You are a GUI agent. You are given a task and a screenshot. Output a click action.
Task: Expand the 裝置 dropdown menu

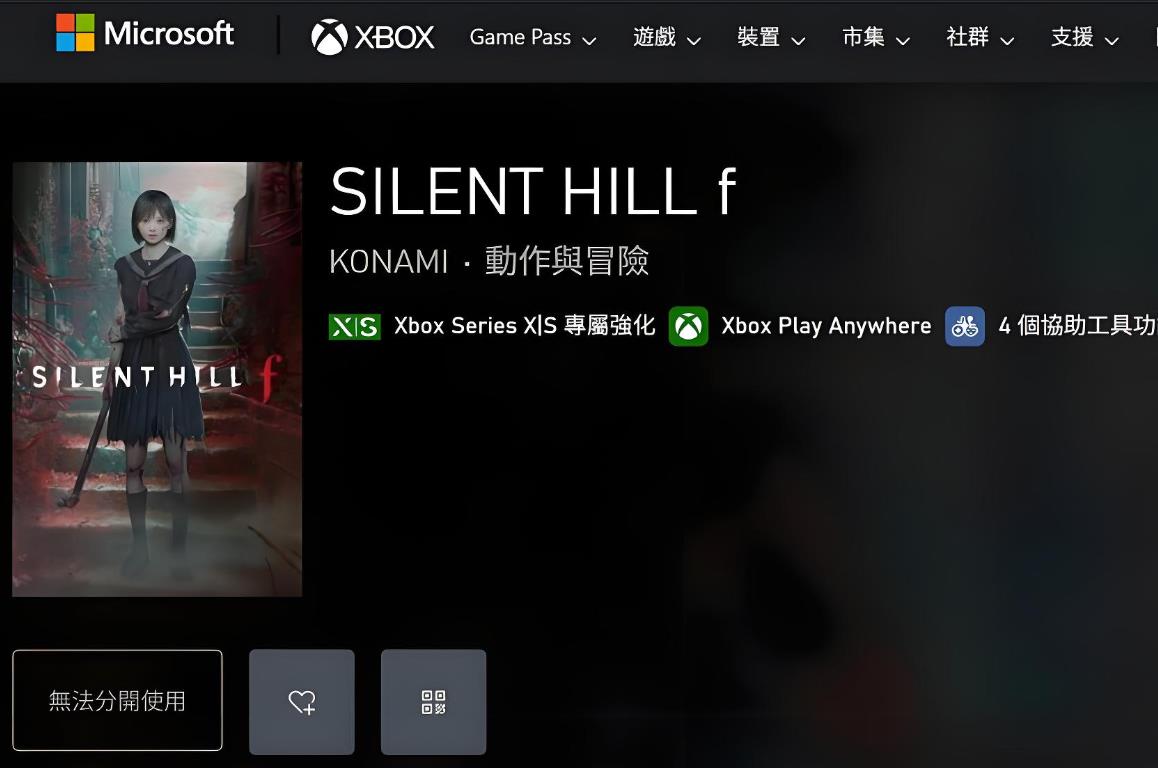click(x=771, y=38)
